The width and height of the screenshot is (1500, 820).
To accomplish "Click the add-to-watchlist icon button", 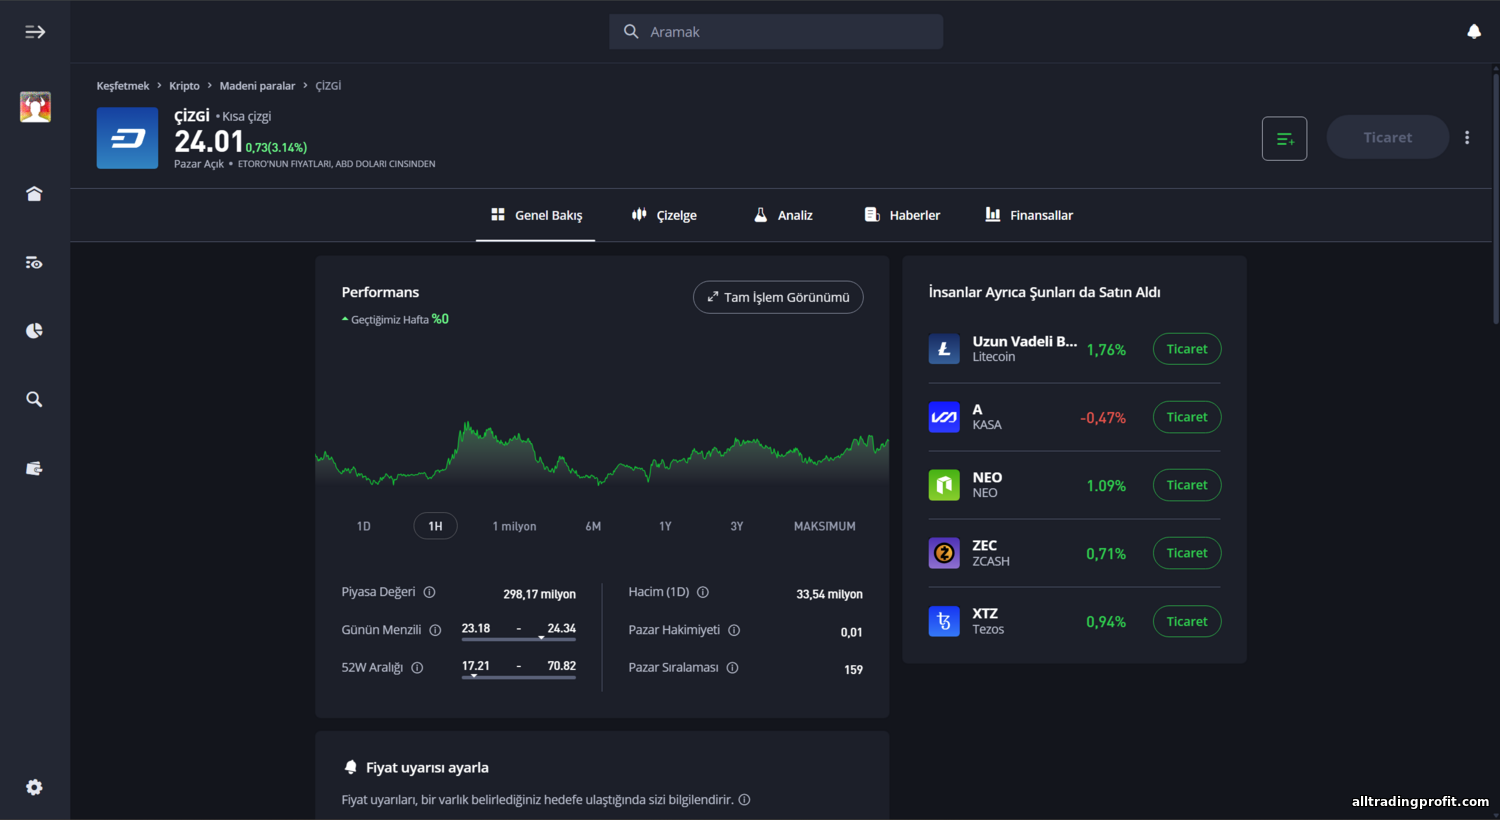I will tap(1284, 138).
